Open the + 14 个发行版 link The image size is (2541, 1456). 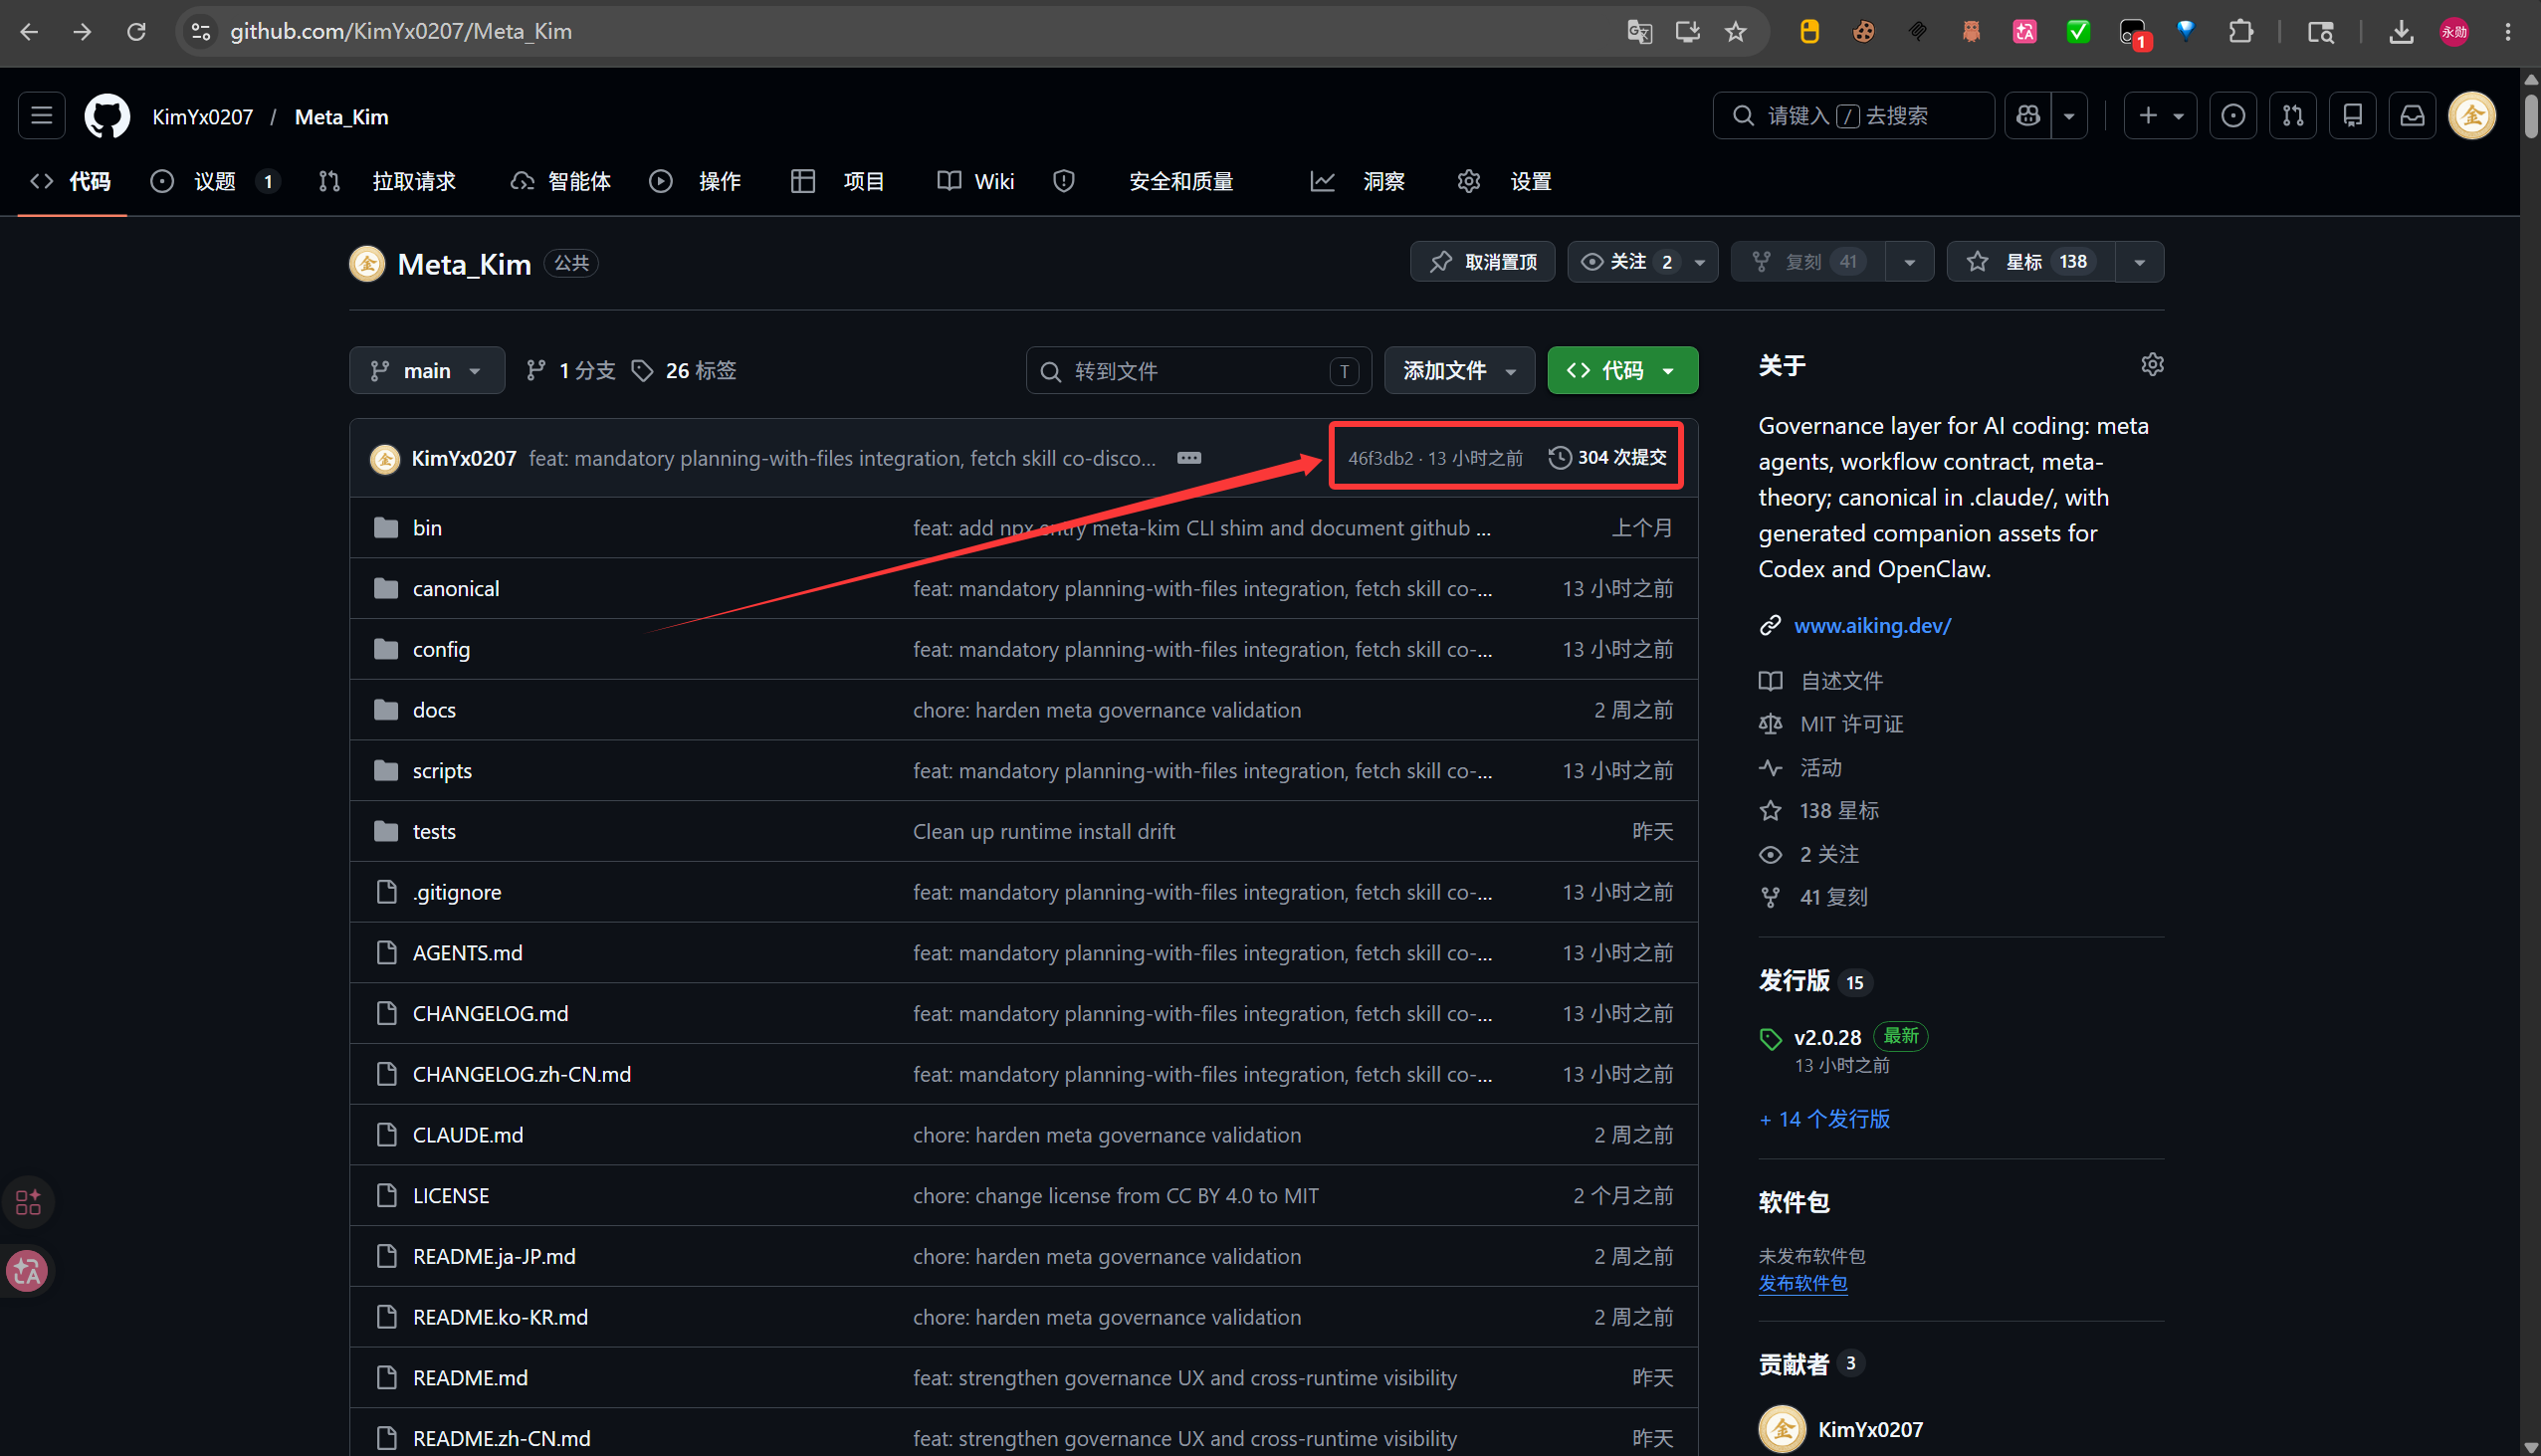tap(1825, 1119)
